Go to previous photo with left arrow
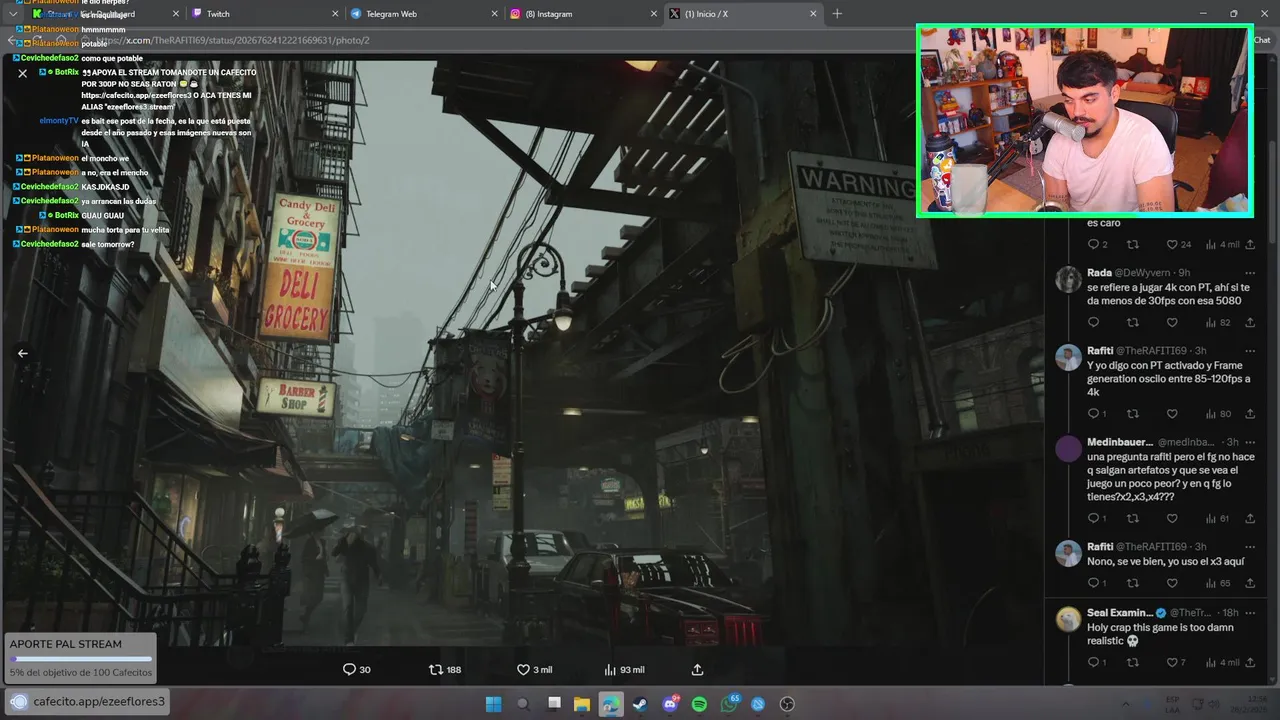This screenshot has width=1280, height=720. pyautogui.click(x=22, y=353)
